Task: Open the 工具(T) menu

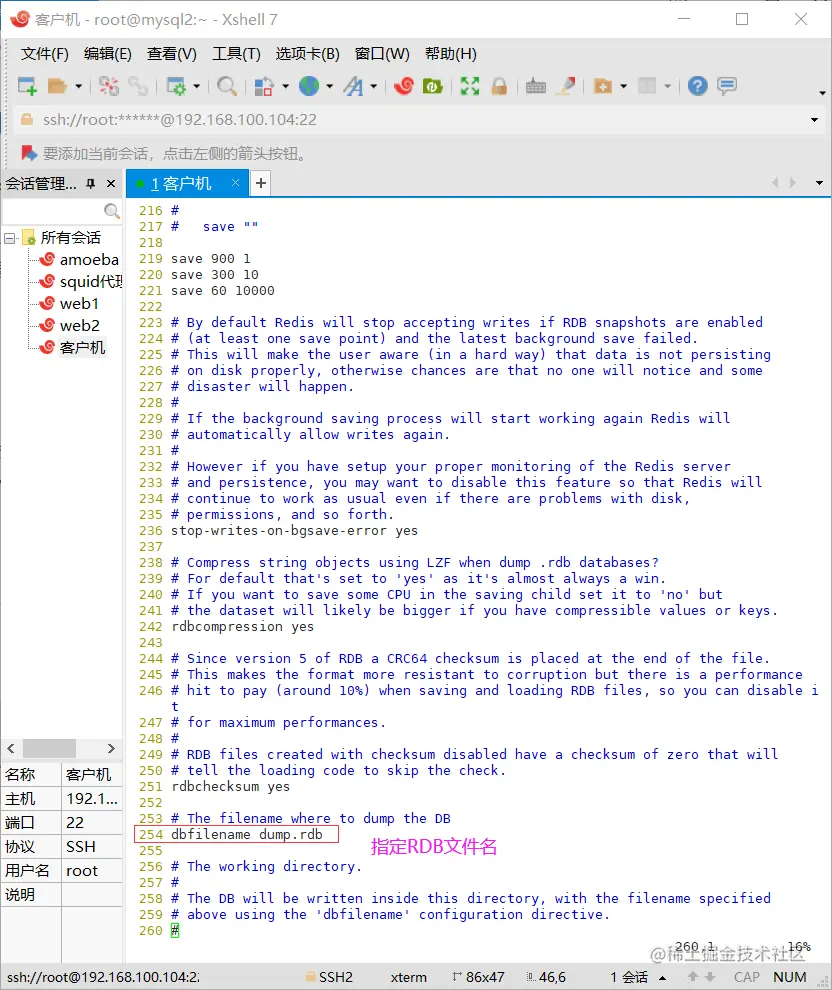Action: coord(236,54)
